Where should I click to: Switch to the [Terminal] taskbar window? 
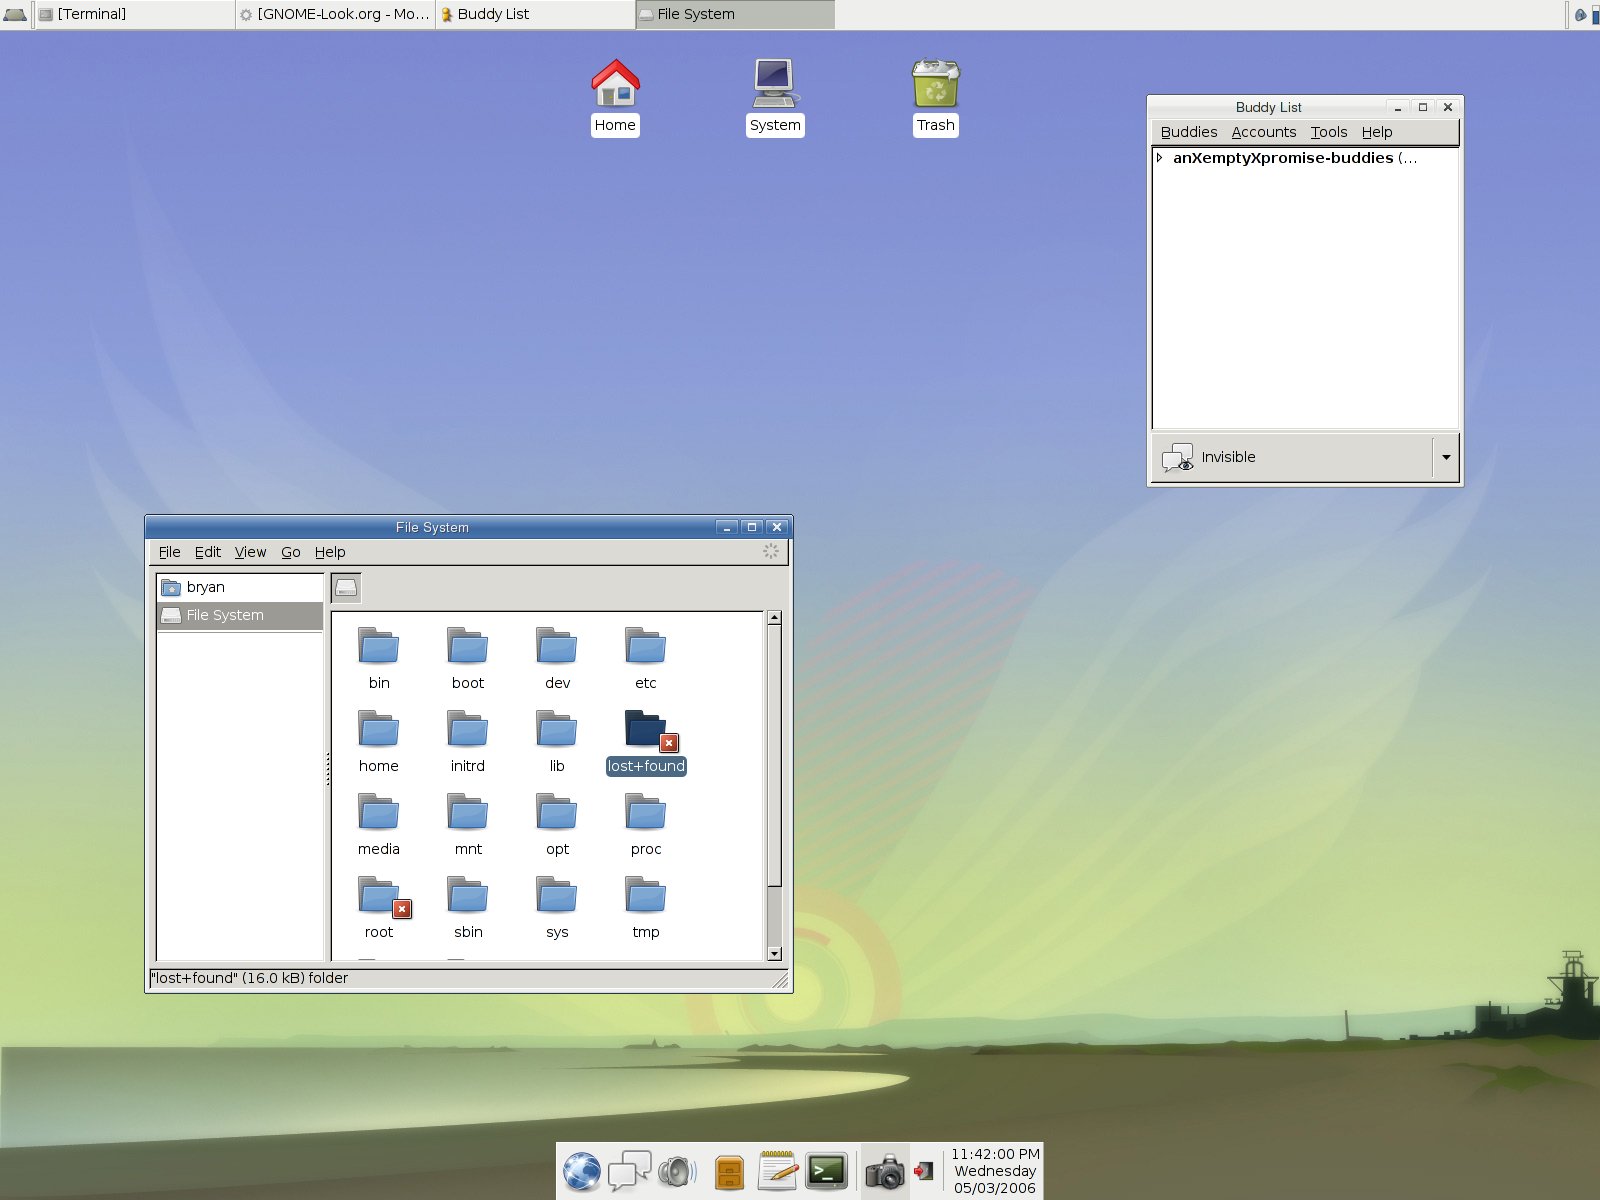click(x=135, y=14)
